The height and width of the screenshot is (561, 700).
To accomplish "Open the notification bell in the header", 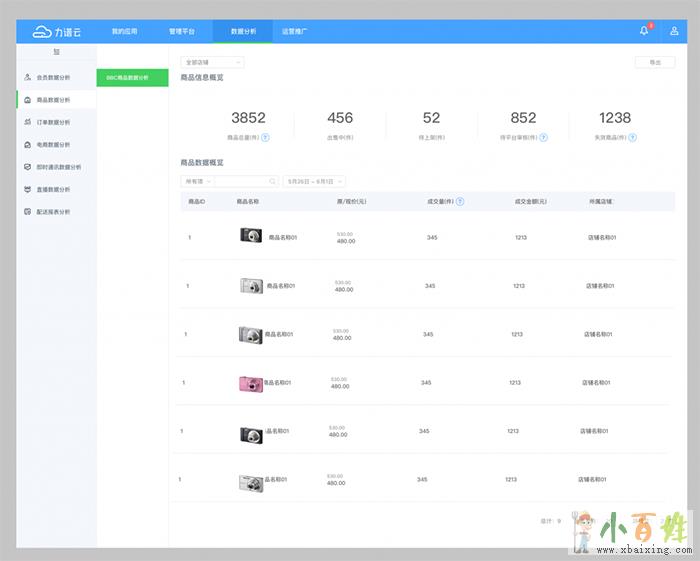I will click(644, 31).
